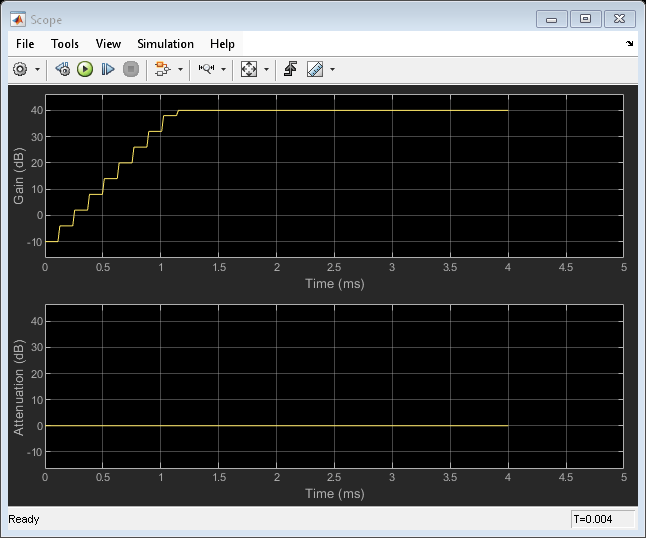This screenshot has height=538, width=646.
Task: Run the simulation with the green play button
Action: [x=85, y=69]
